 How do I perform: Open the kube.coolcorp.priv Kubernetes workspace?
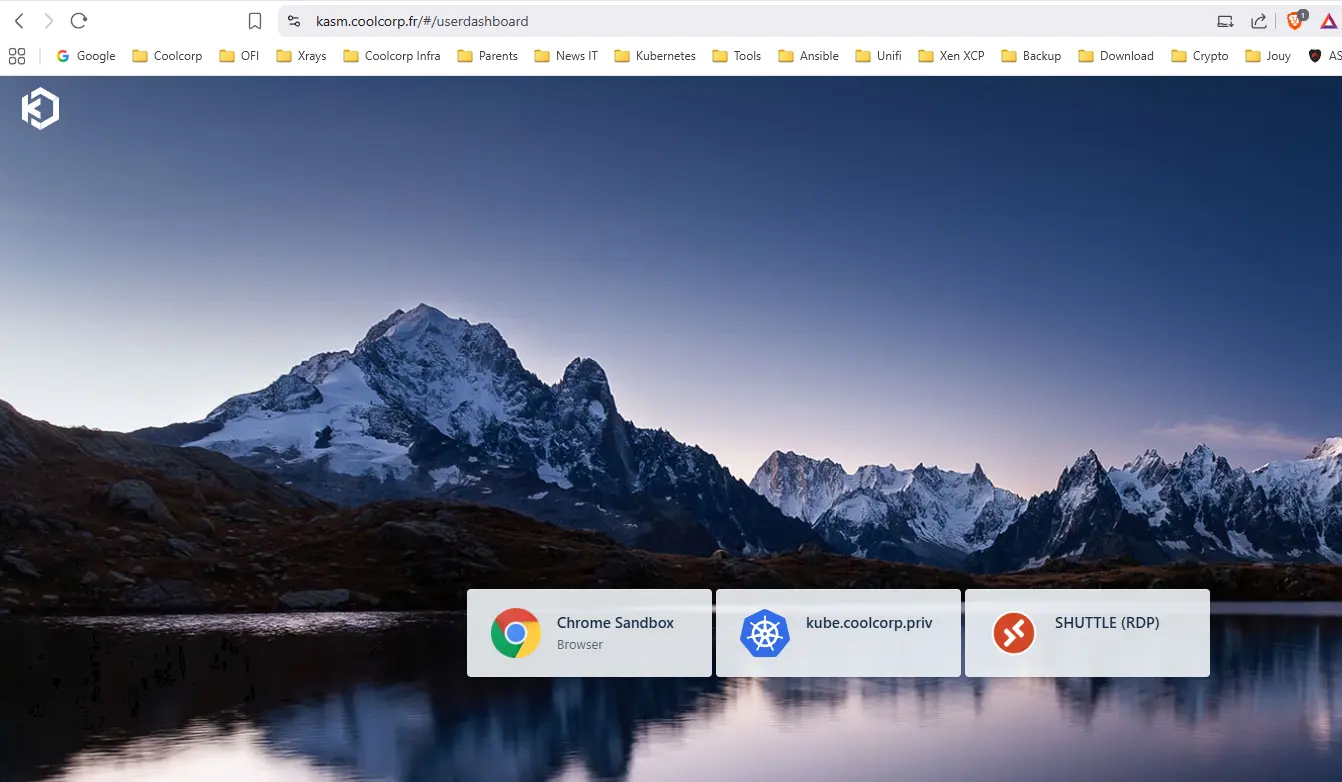point(838,633)
